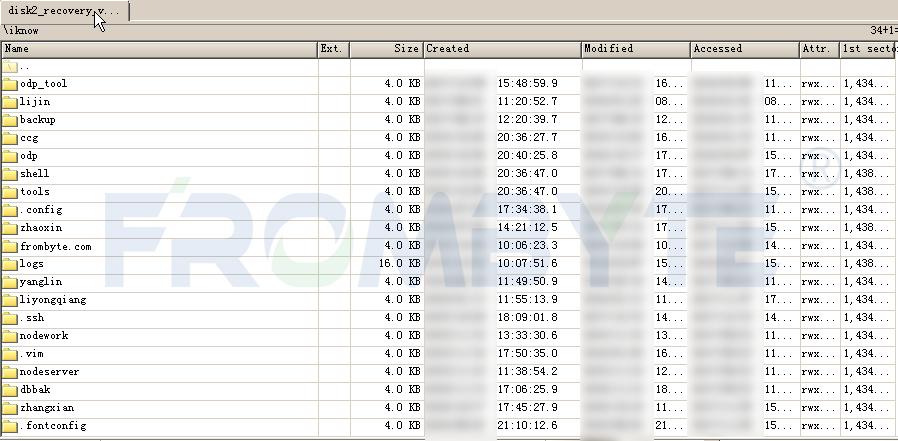Screen dimensions: 898x441
Task: Click the frombyte.com folder name
Action: pyautogui.click(x=56, y=246)
